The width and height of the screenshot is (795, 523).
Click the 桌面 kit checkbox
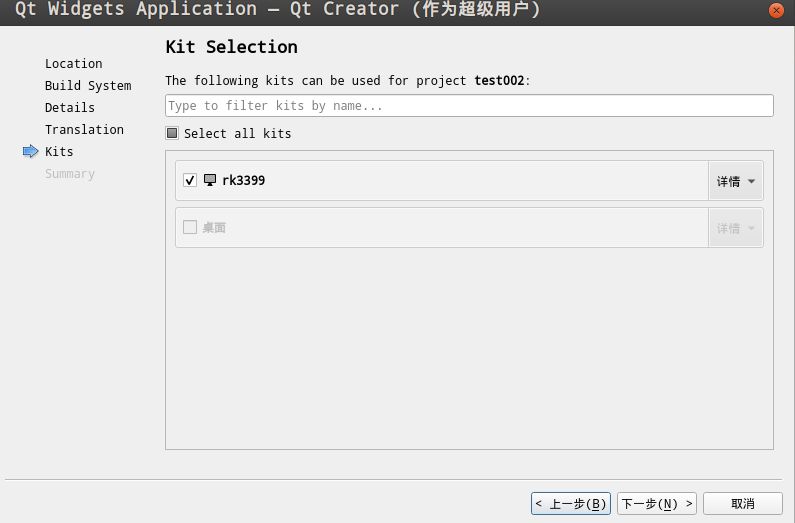pyautogui.click(x=190, y=227)
